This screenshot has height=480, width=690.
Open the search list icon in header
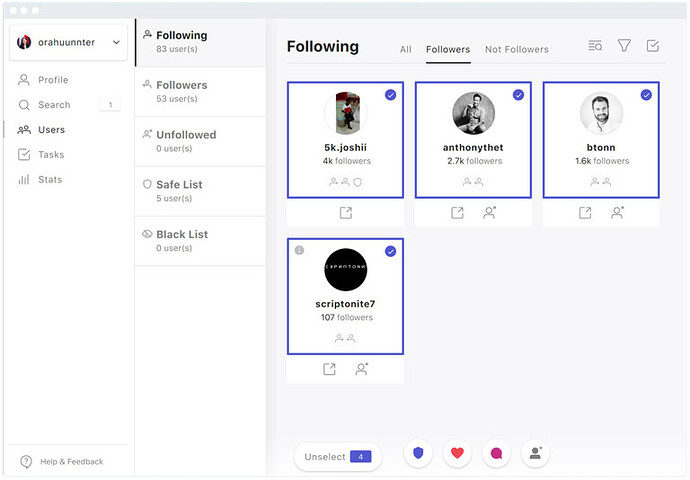595,45
